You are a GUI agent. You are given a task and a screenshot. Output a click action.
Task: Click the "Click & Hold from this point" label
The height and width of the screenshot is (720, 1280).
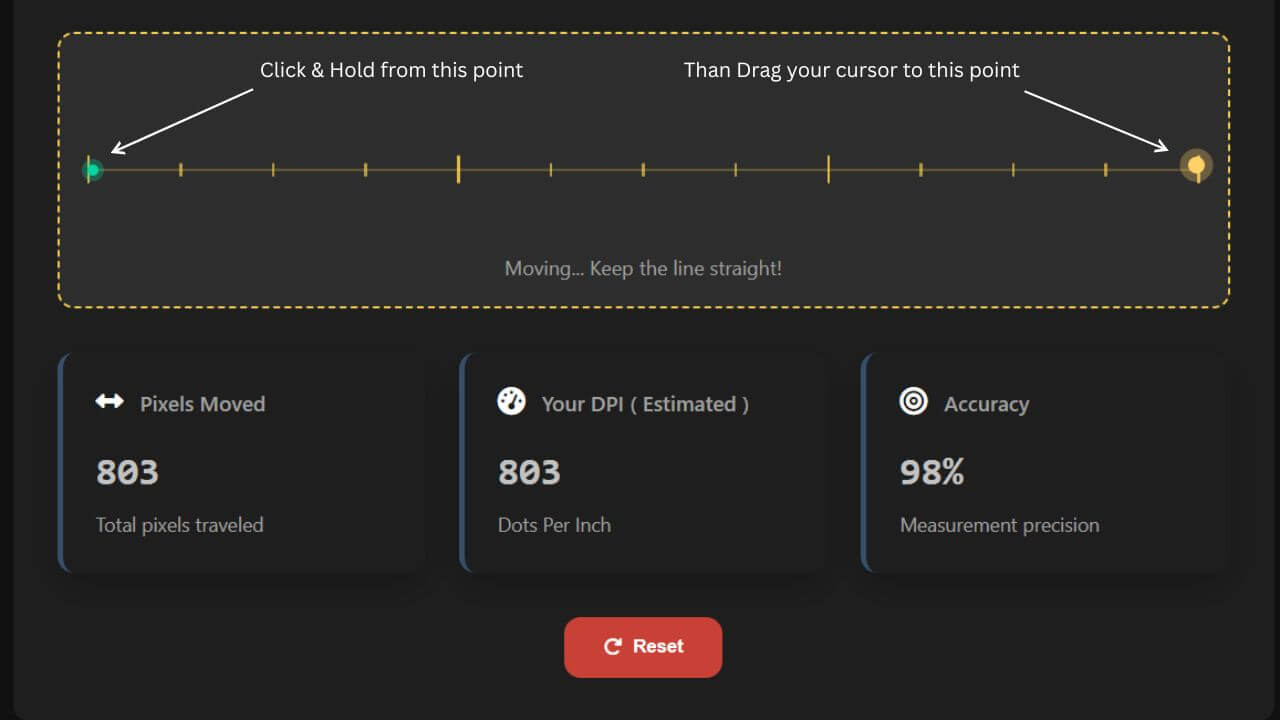[391, 70]
